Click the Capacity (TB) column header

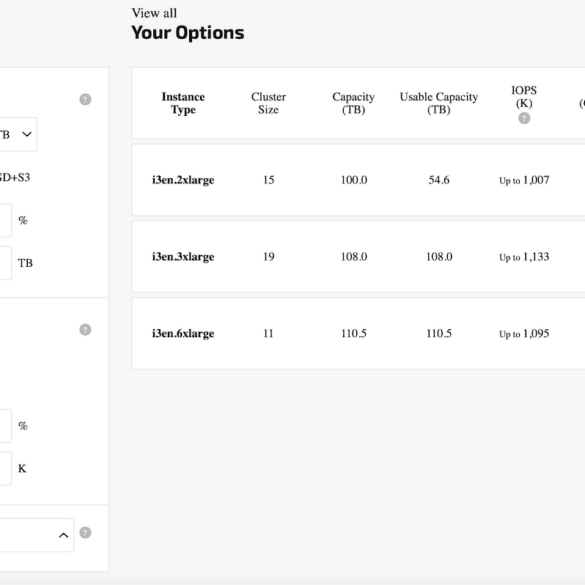(353, 103)
